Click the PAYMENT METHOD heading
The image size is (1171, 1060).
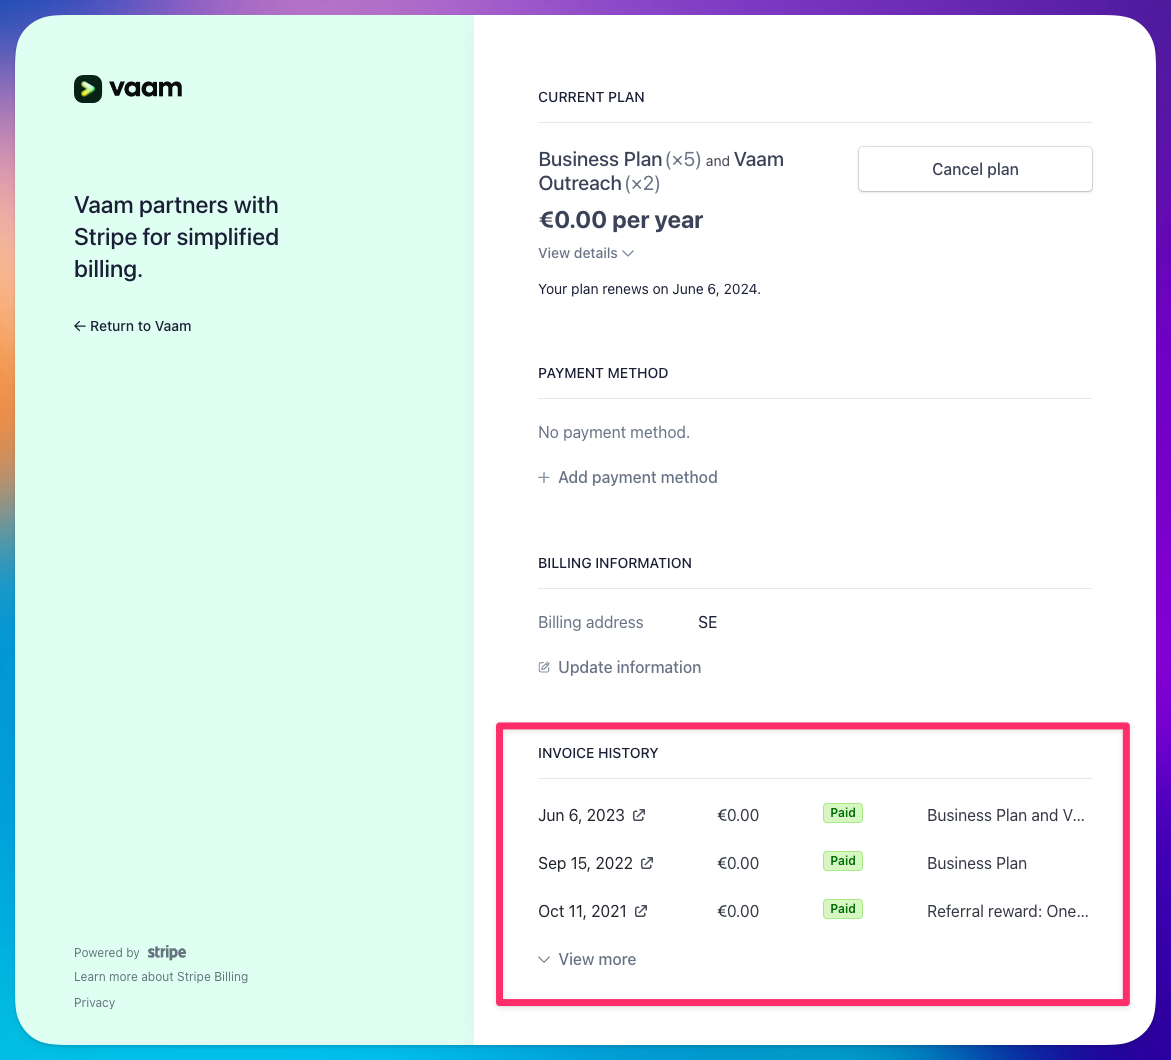pos(603,373)
